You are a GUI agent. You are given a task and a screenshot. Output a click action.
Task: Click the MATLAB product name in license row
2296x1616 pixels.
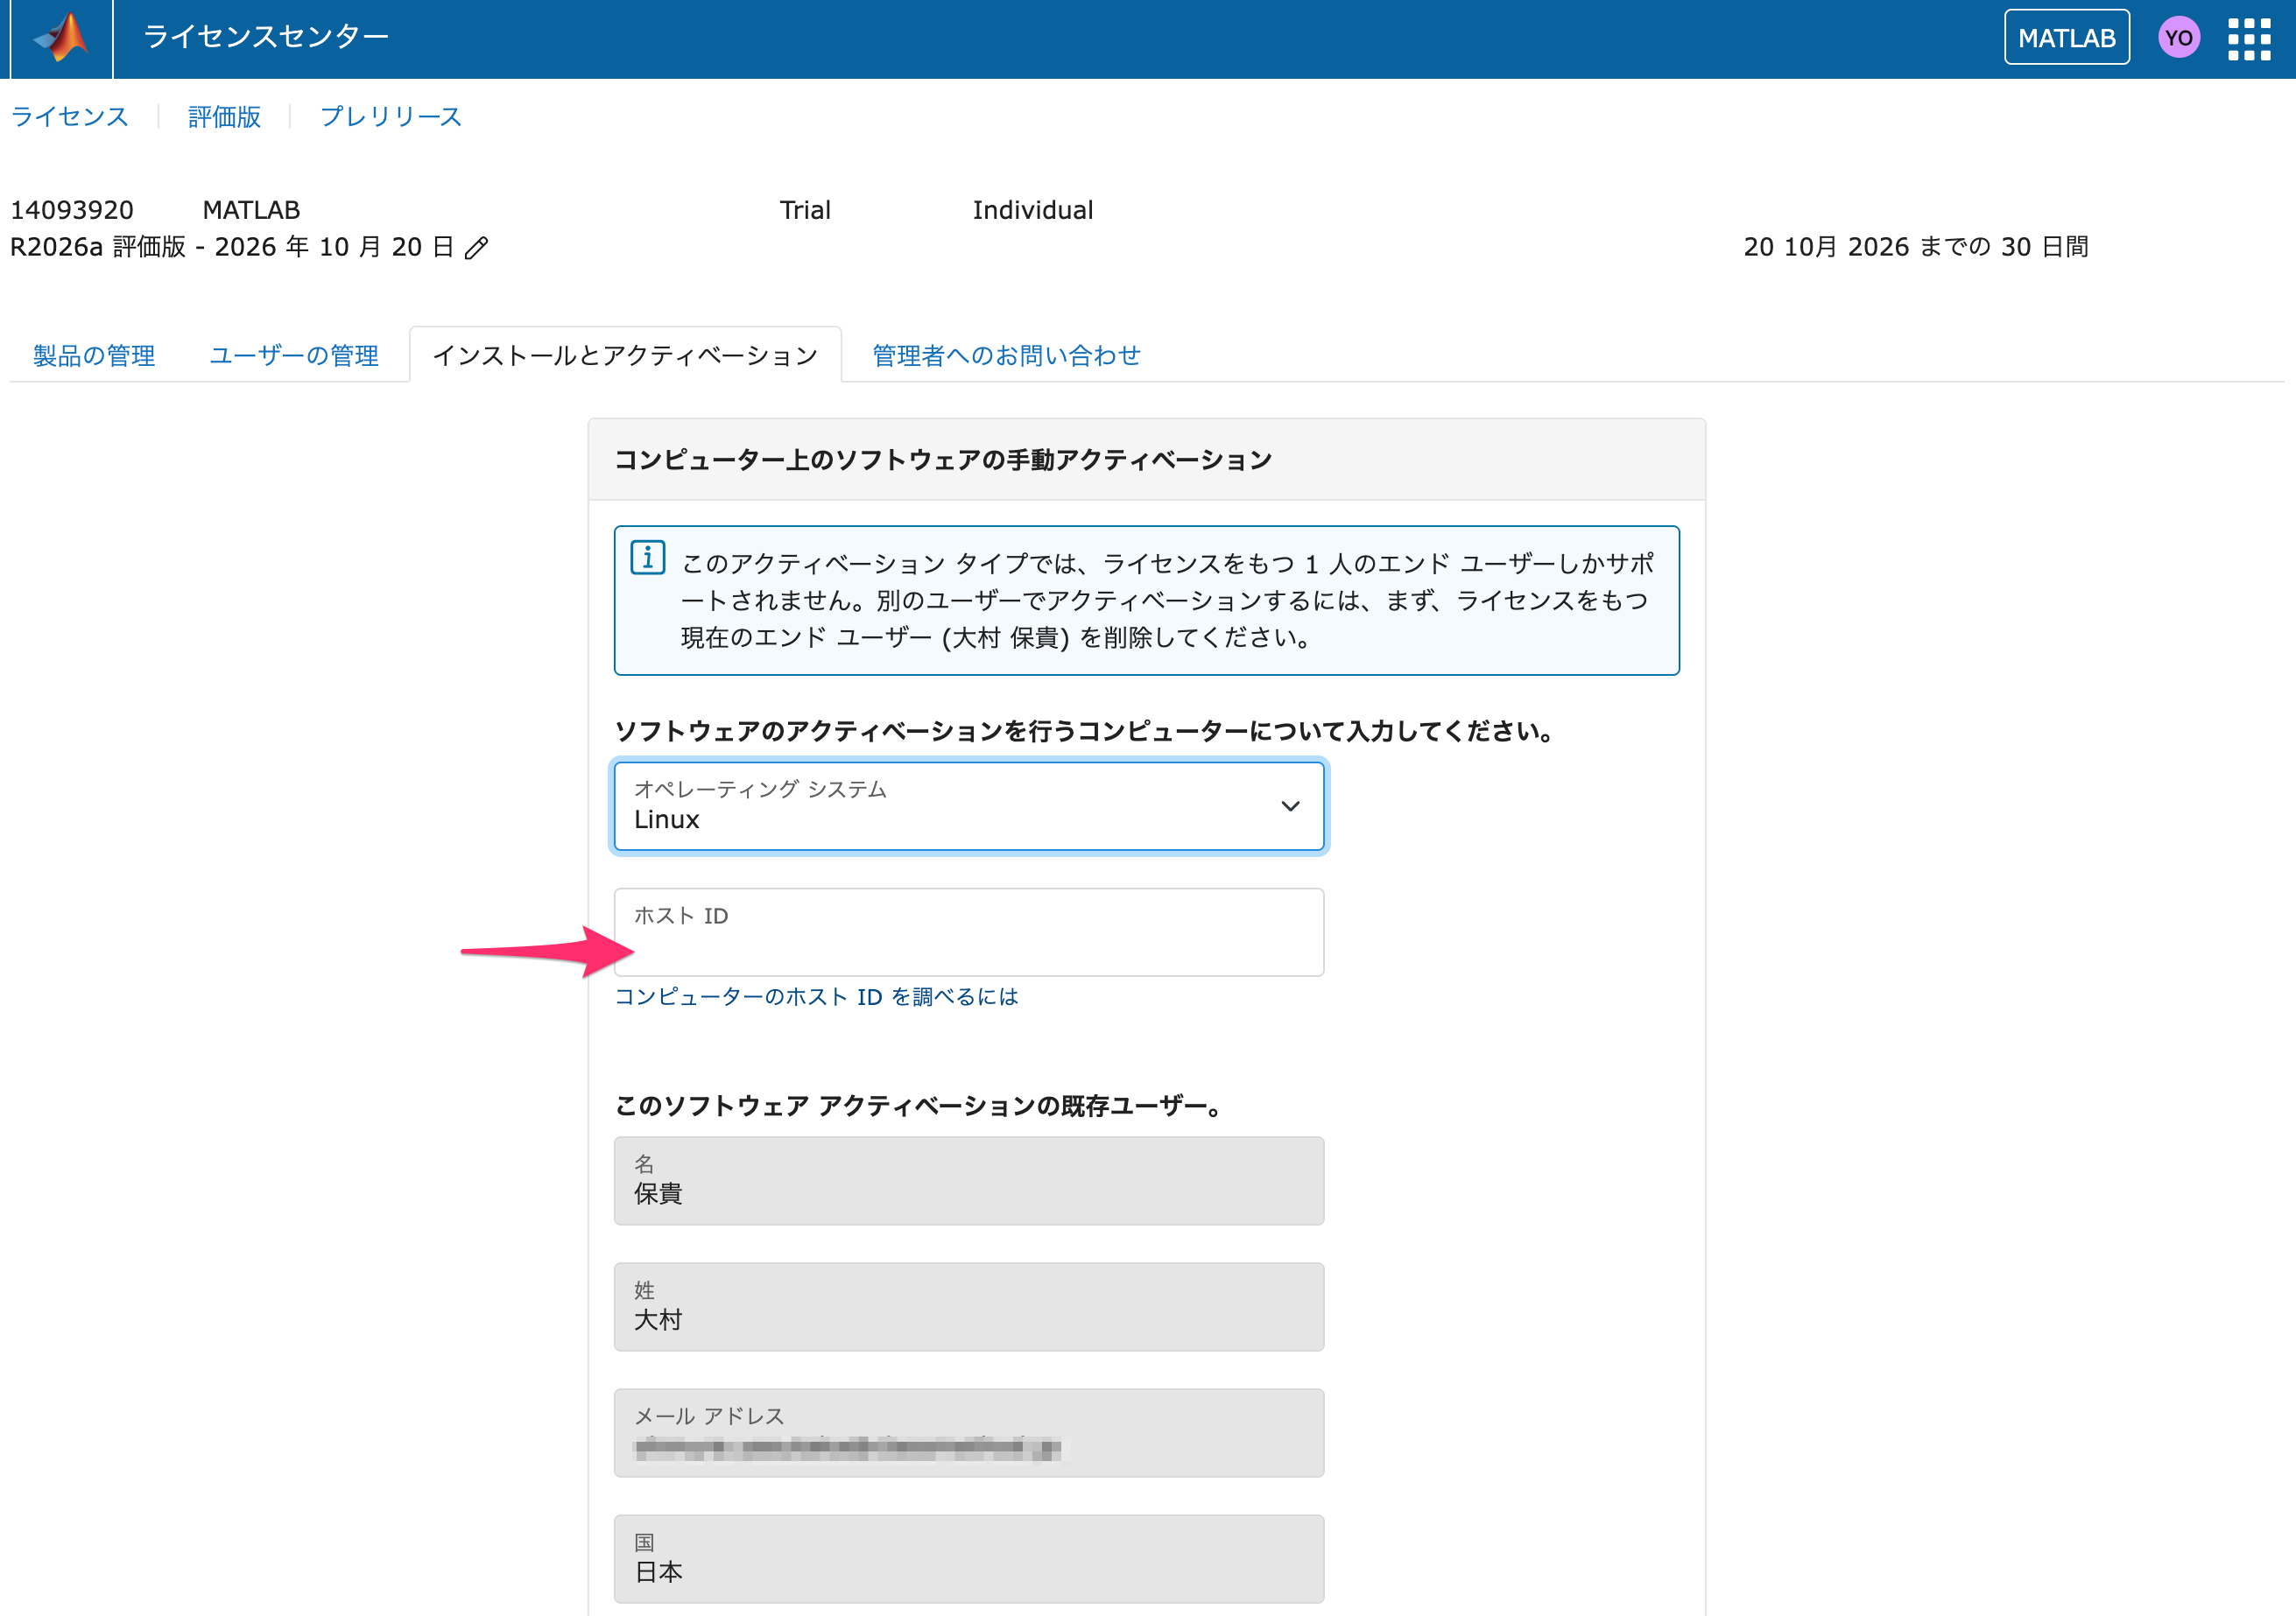tap(251, 210)
